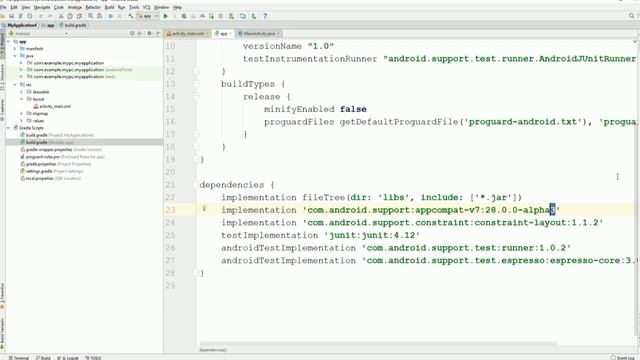Open the Build menu
This screenshot has height=360, width=640.
point(109,7)
